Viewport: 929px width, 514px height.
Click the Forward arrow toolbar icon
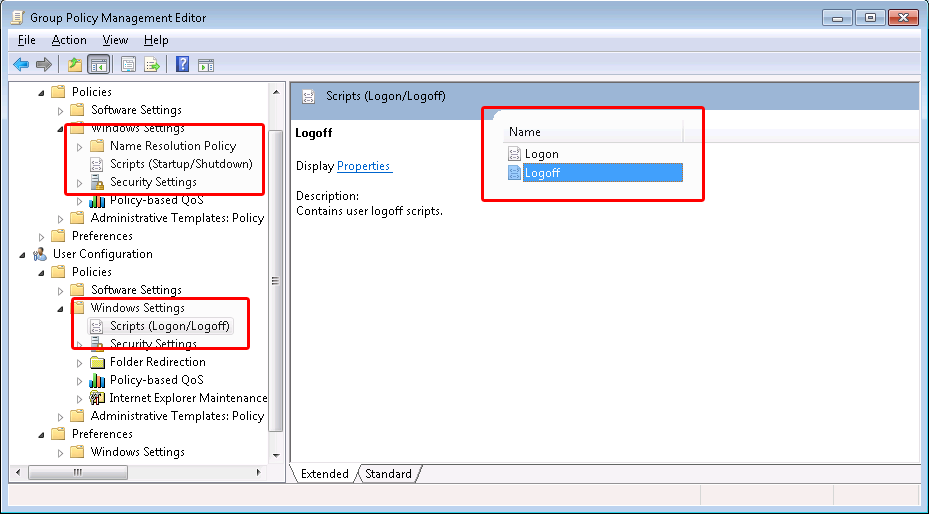[x=44, y=65]
